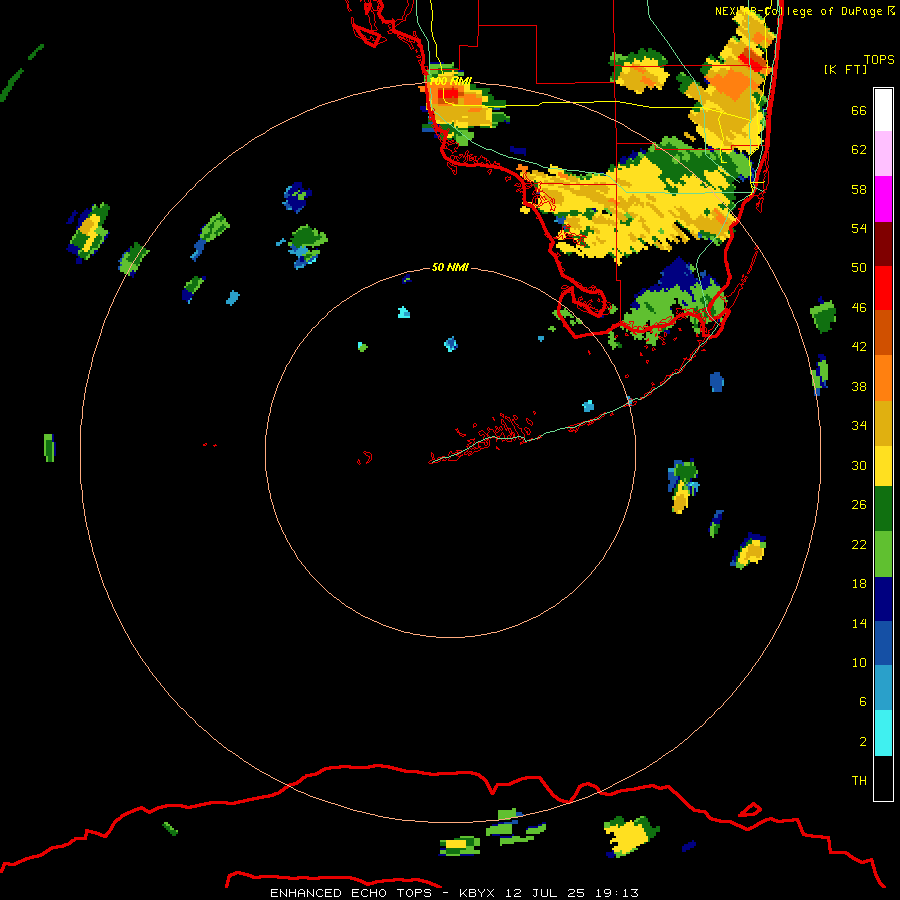Click the bright yellow legend swatch
900x900 pixels.
[883, 465]
